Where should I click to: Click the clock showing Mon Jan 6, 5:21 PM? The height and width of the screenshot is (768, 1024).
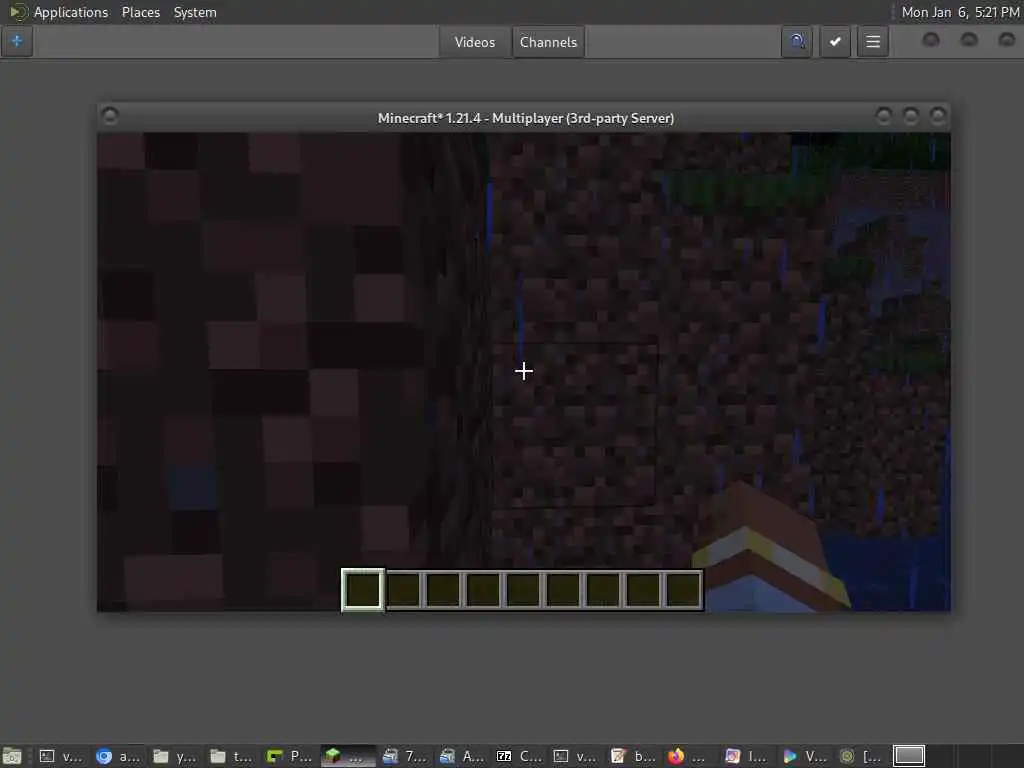click(960, 12)
